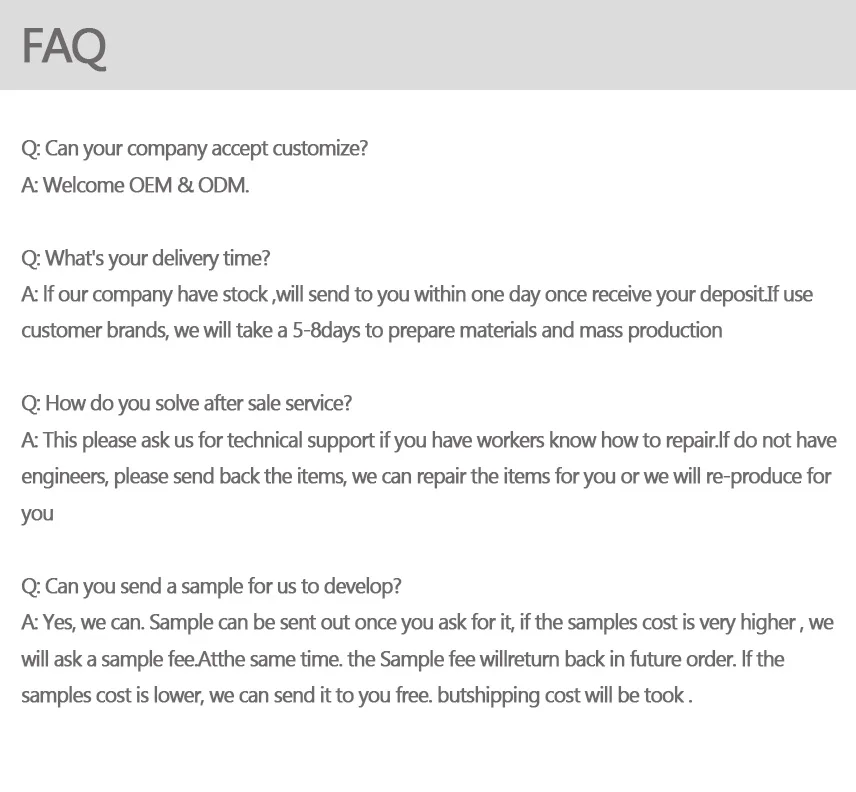Click the lone word "you" ending the third answer
This screenshot has height=792, width=856.
click(37, 514)
